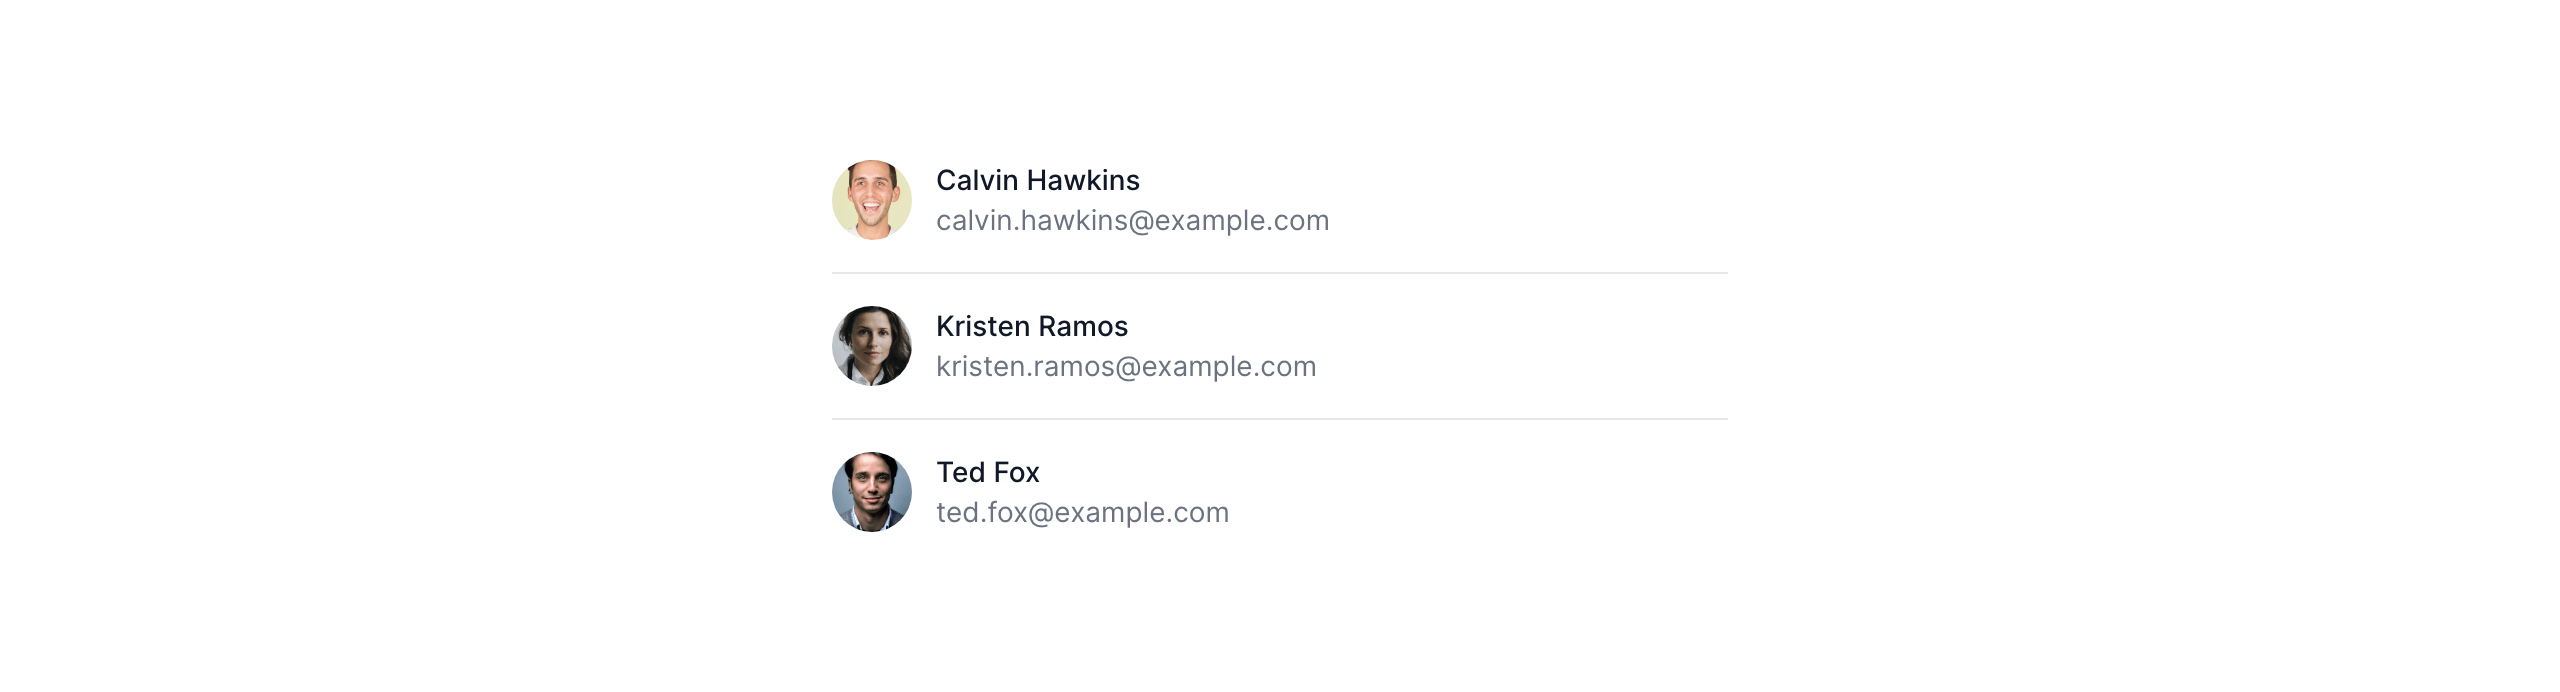Open the kristen.ramos@example.com email address
The image size is (2560, 692).
(x=1126, y=366)
